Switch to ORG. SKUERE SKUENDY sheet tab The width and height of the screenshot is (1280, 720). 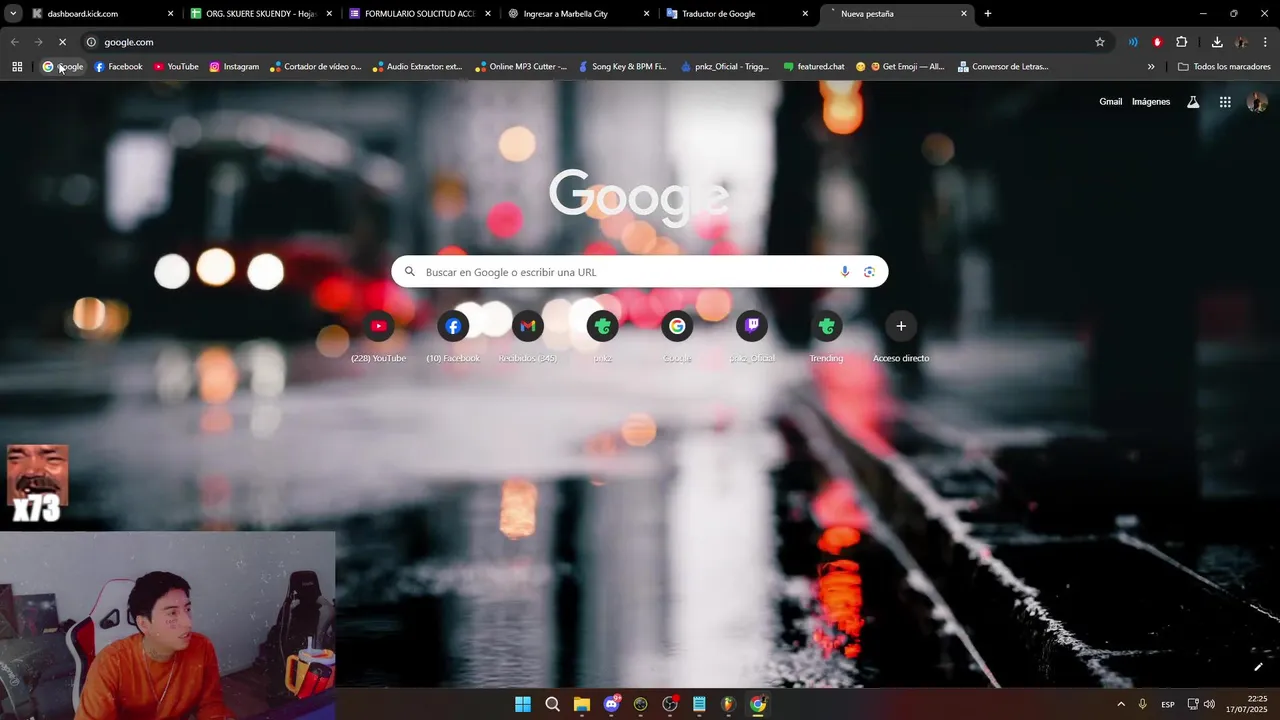pos(262,14)
